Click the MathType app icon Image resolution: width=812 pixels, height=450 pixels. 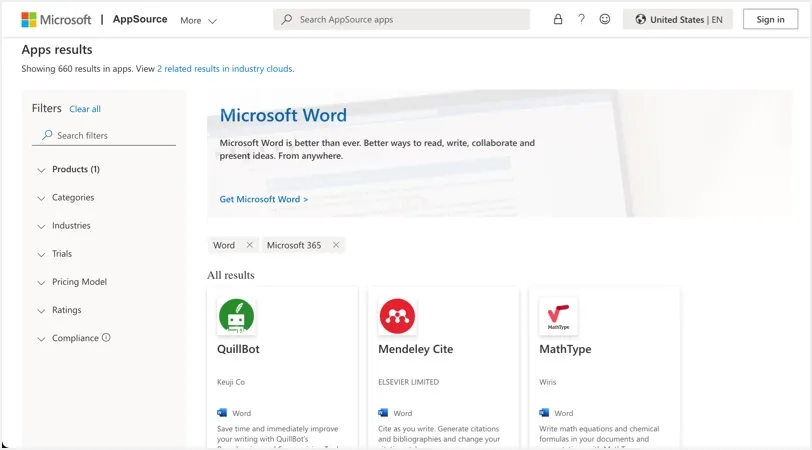pyautogui.click(x=558, y=316)
